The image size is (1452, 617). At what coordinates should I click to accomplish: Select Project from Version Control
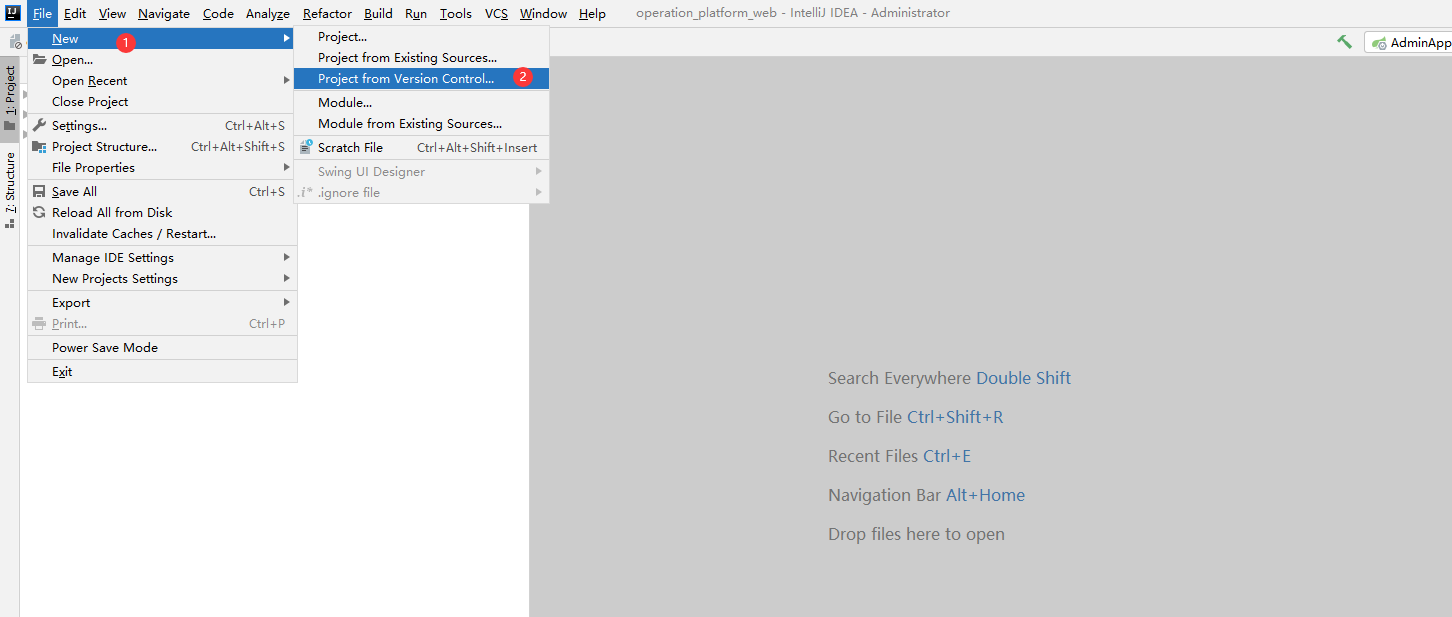pyautogui.click(x=405, y=79)
